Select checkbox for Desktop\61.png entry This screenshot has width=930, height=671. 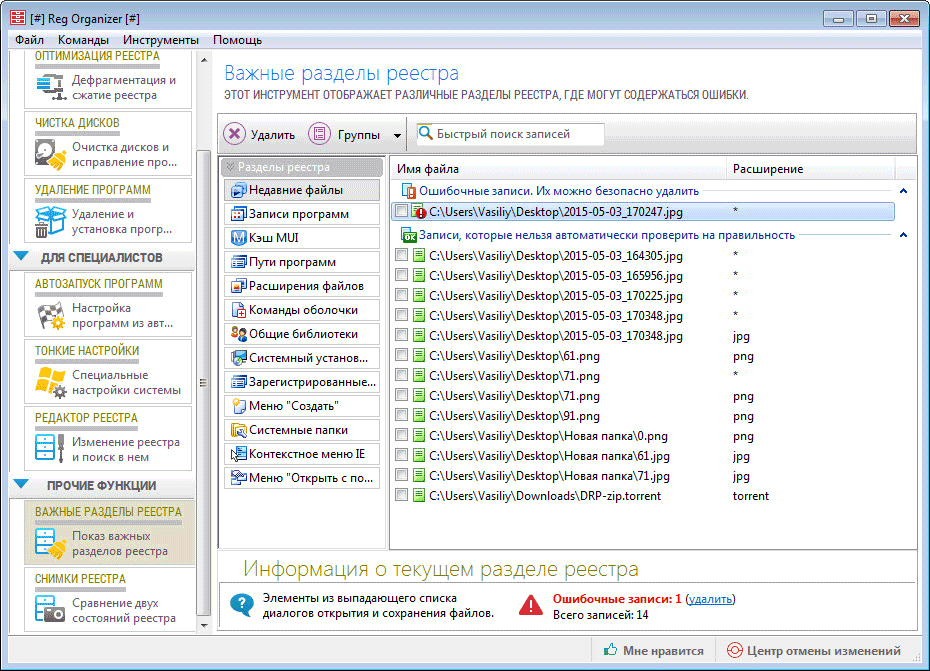pos(401,356)
